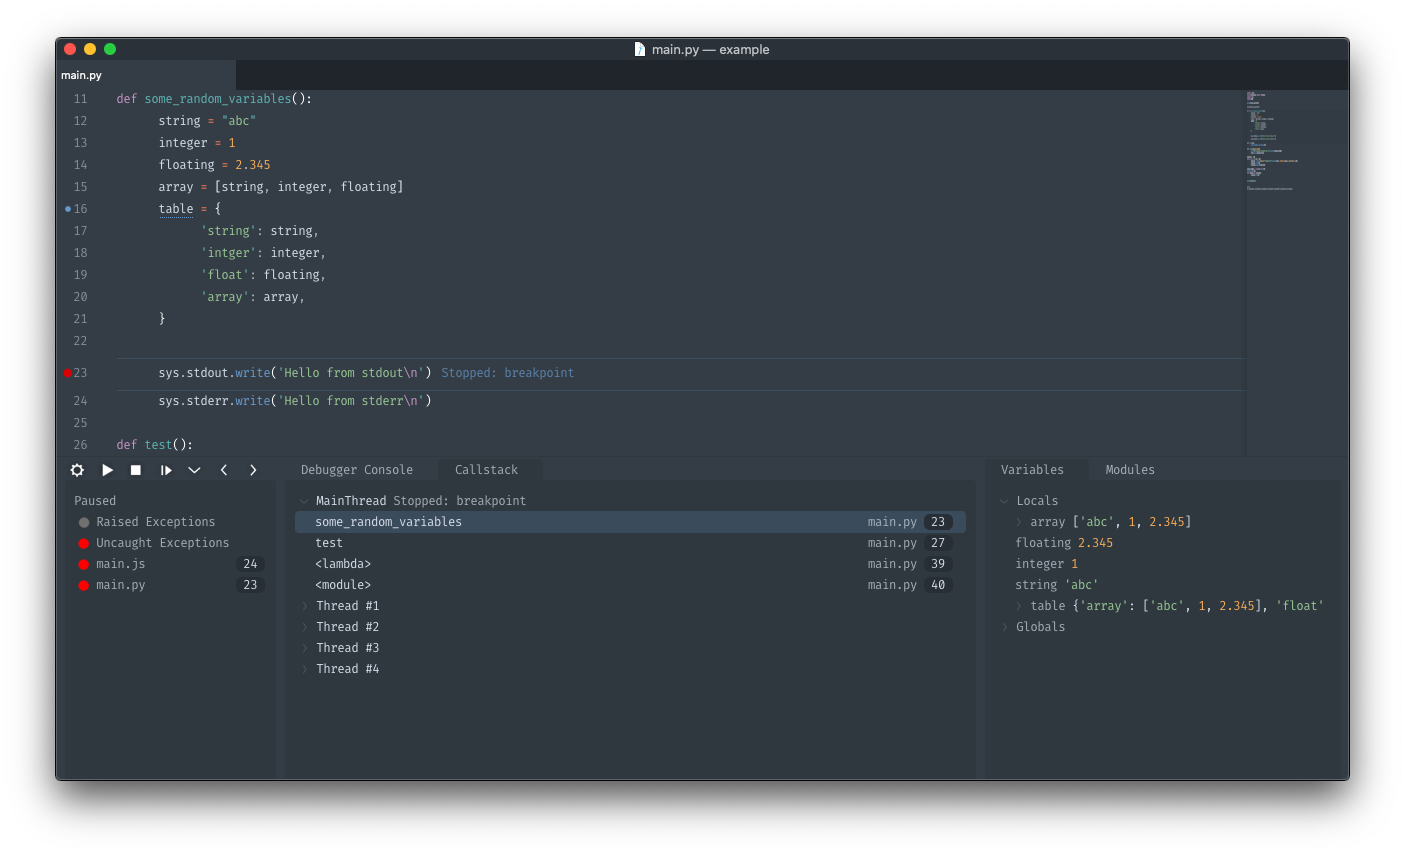This screenshot has height=854, width=1405.
Task: Switch to the Debugger Console tab
Action: click(x=358, y=469)
